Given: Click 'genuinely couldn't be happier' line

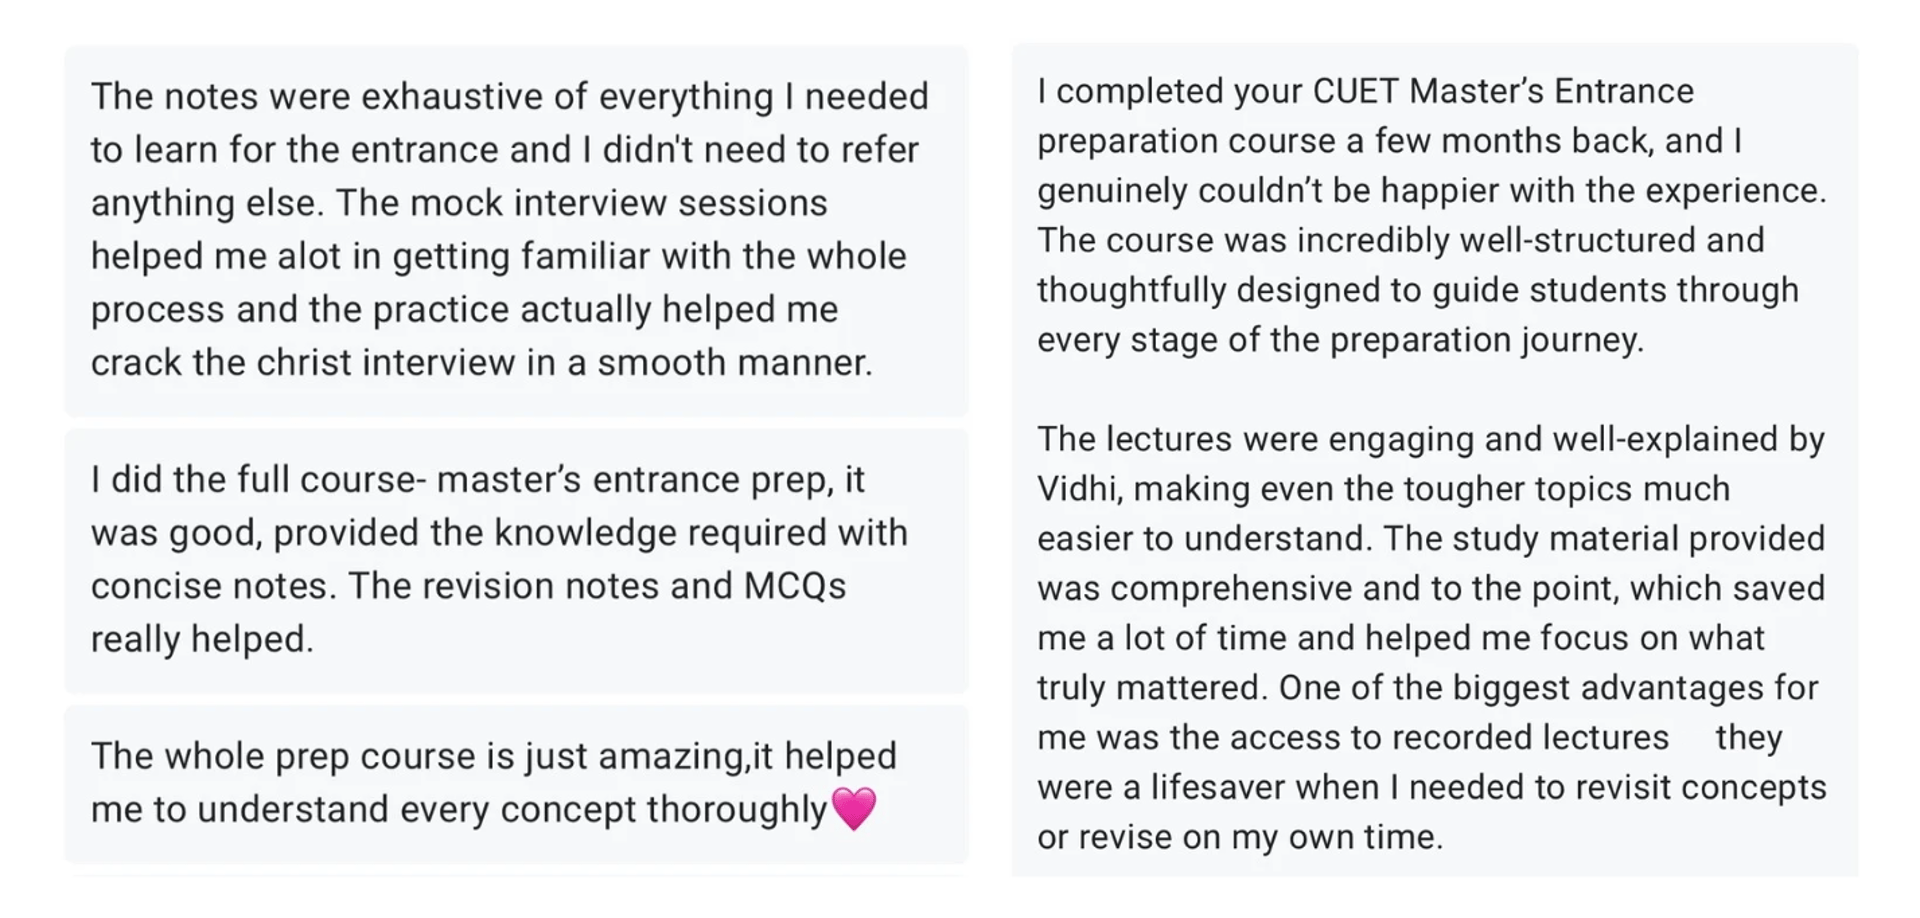Looking at the screenshot, I should coord(1432,191).
